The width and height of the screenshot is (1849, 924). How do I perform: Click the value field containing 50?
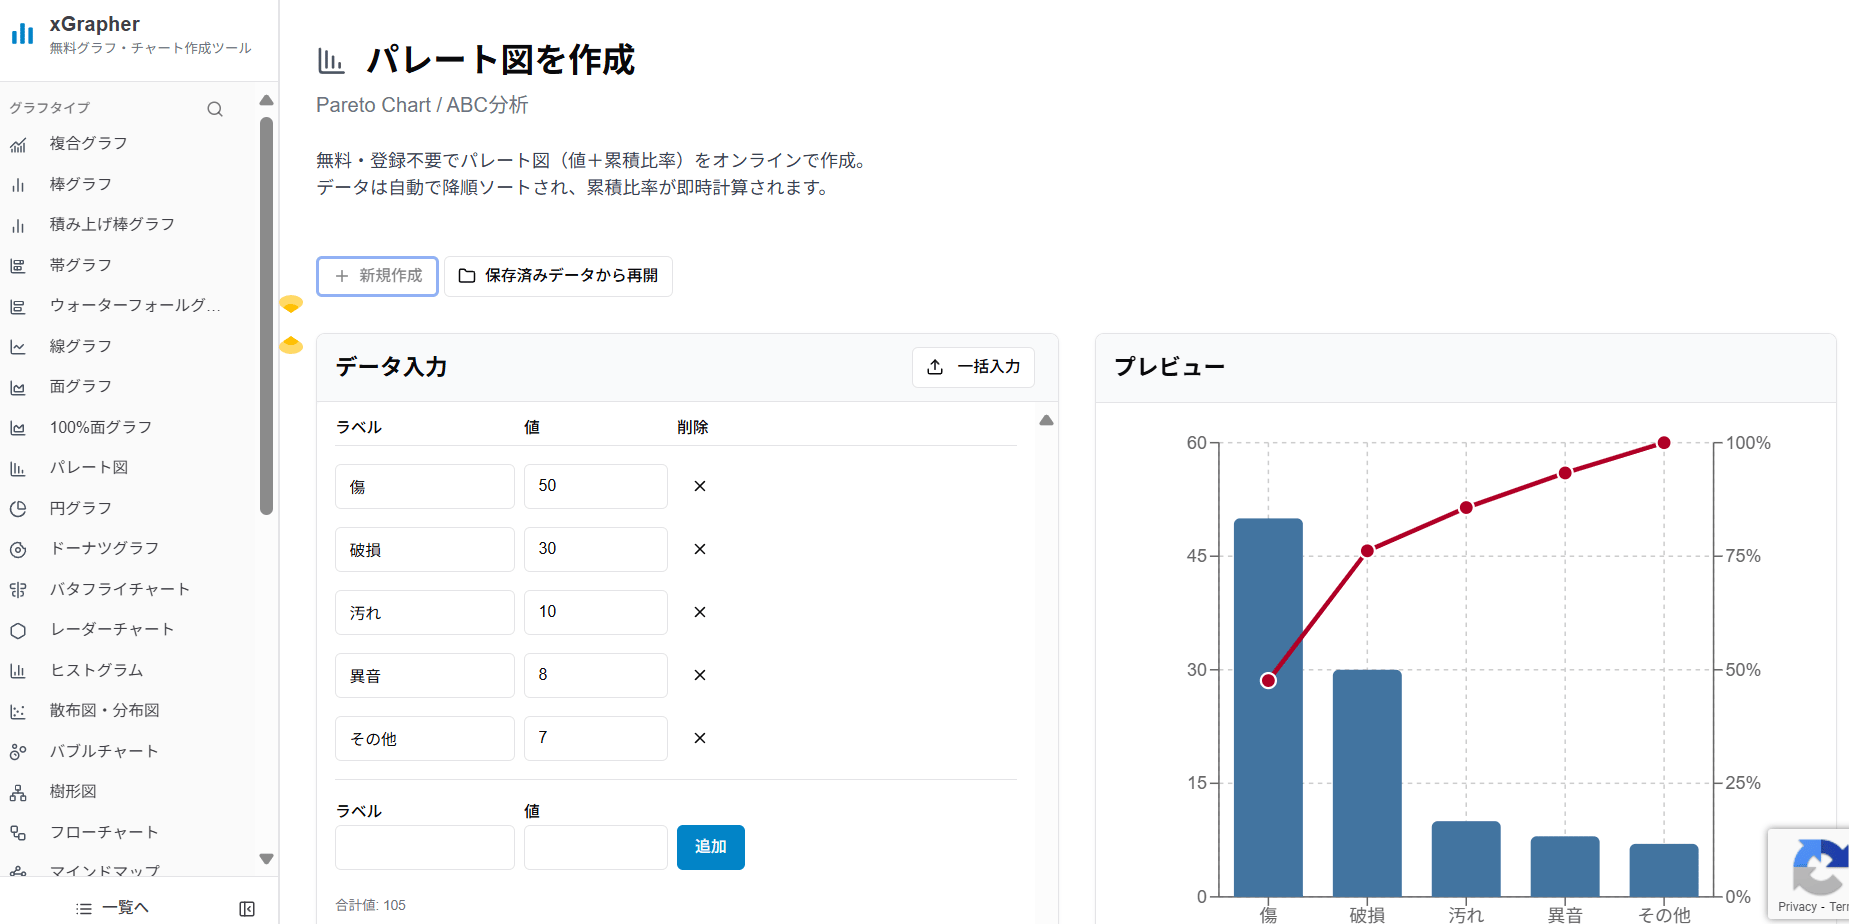pos(595,486)
